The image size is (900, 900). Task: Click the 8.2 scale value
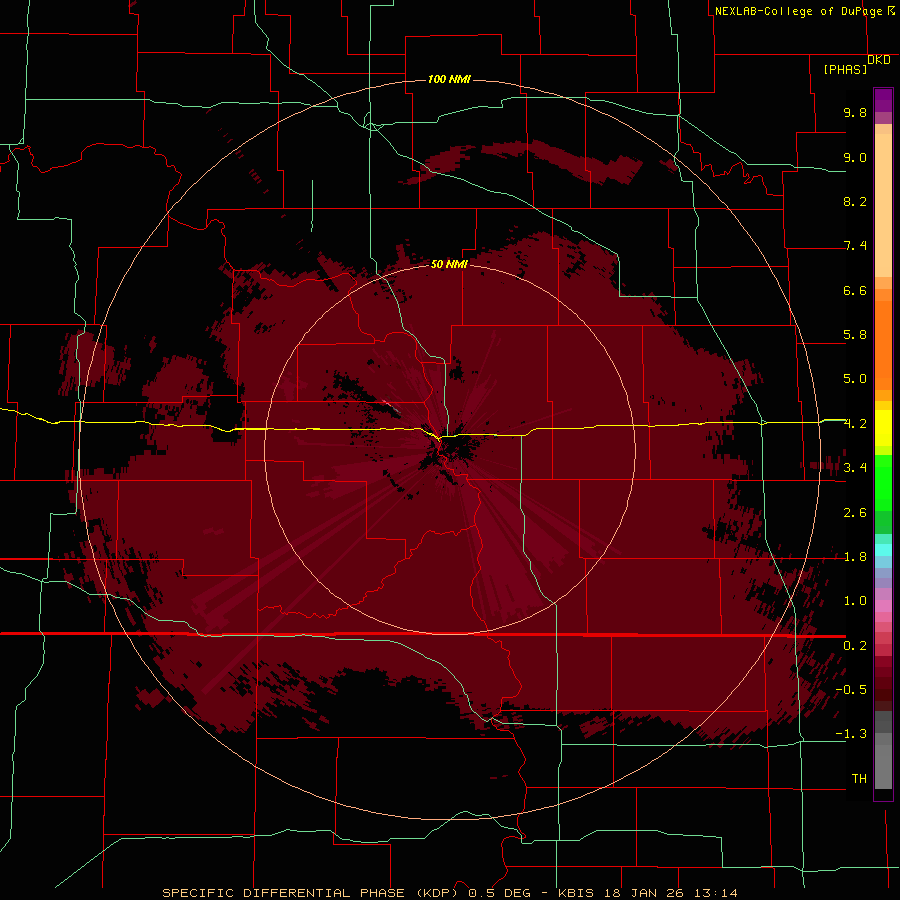[855, 201]
